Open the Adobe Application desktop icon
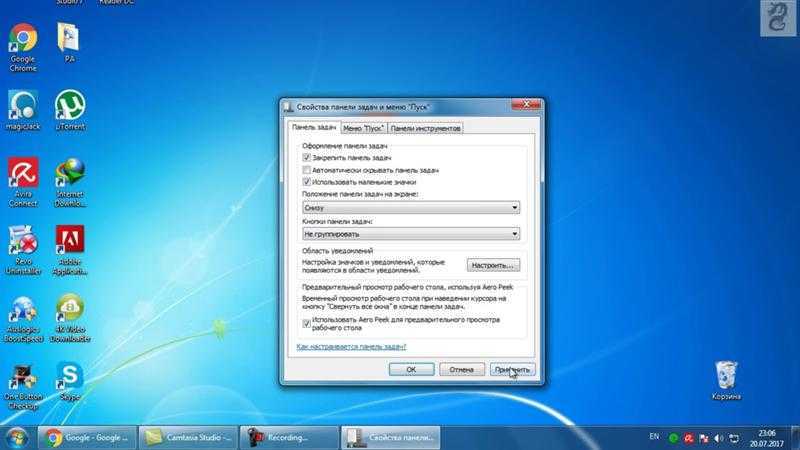 (70, 250)
